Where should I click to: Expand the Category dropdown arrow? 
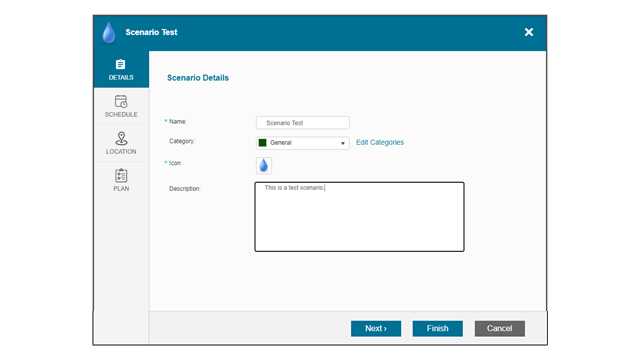pyautogui.click(x=343, y=143)
